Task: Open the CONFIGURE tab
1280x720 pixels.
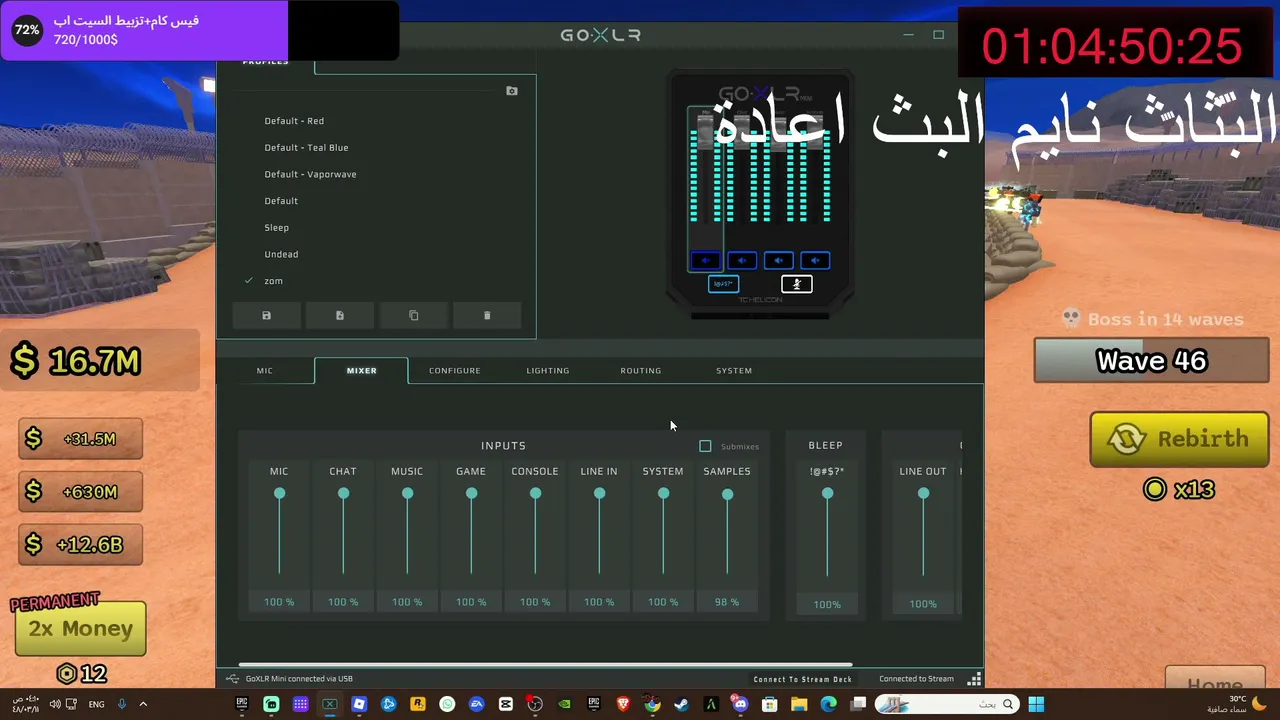Action: coord(455,371)
